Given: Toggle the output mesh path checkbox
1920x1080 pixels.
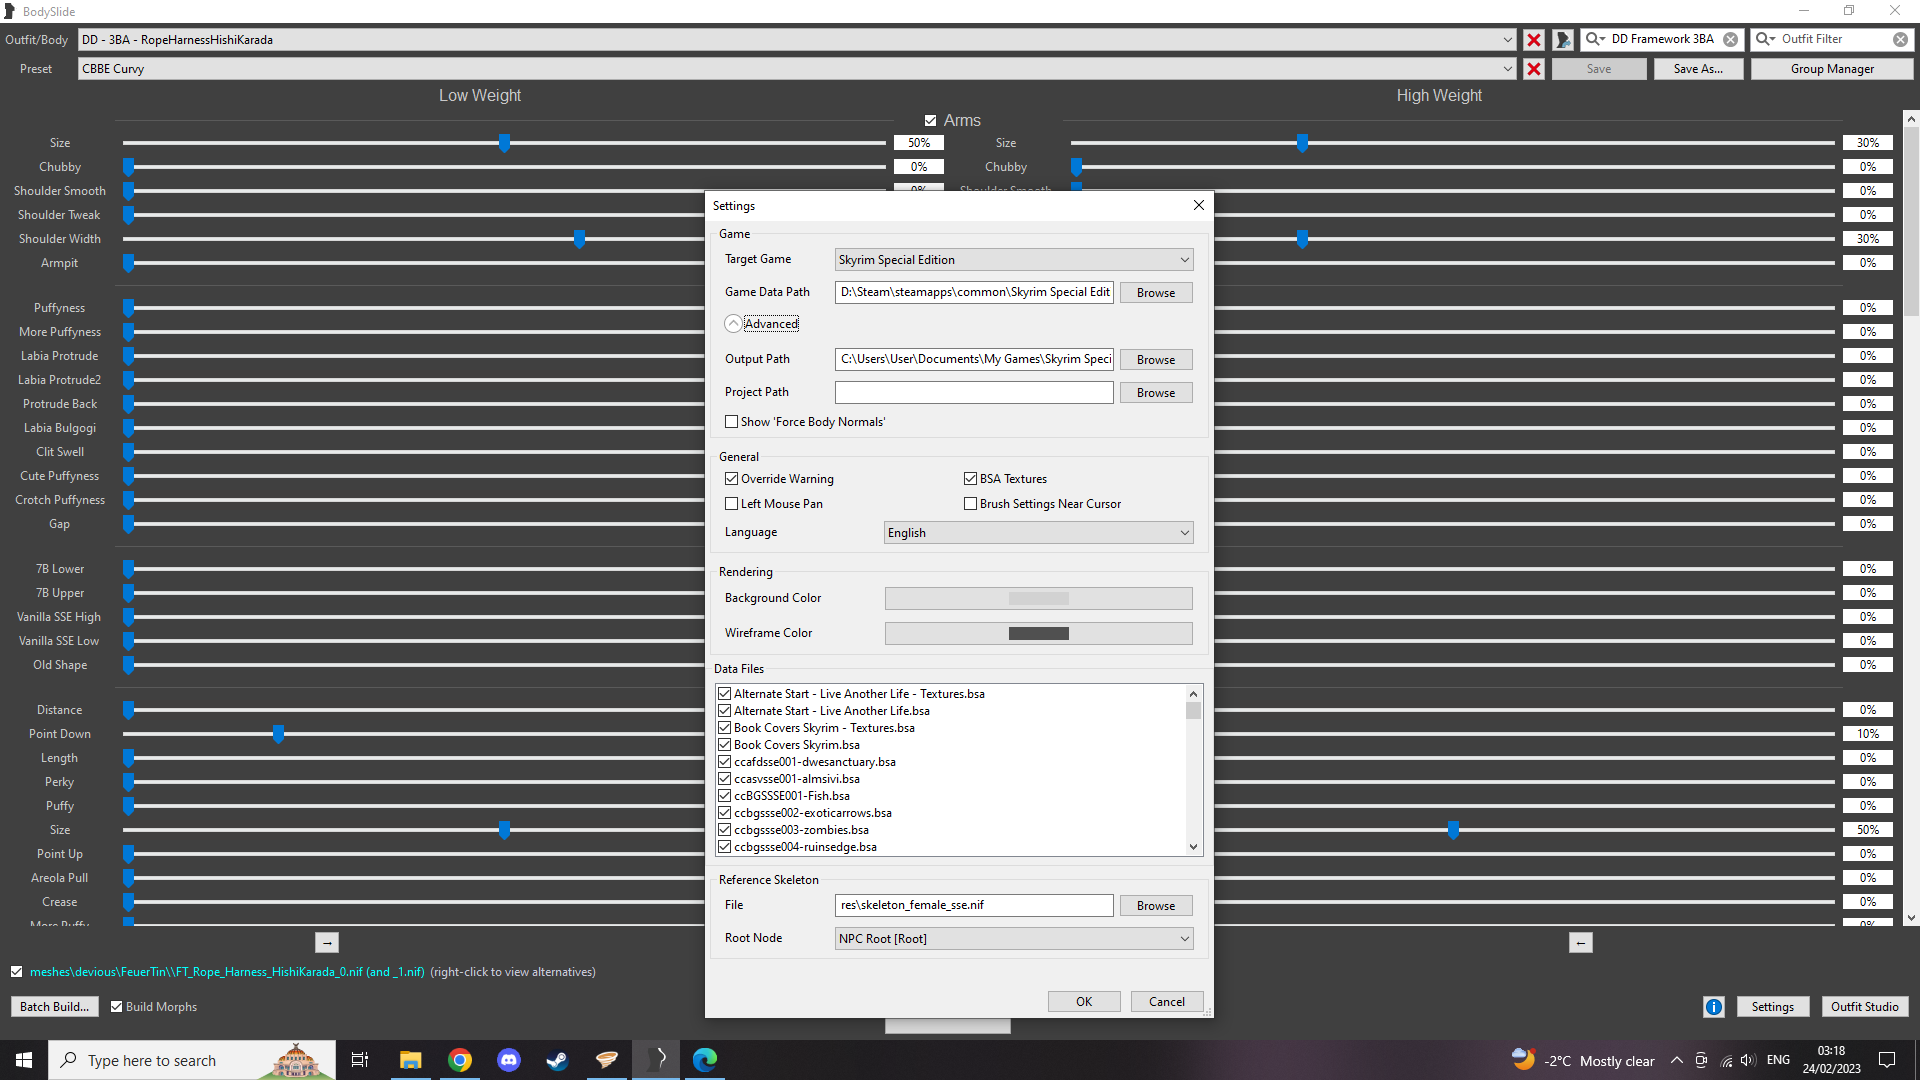Looking at the screenshot, I should (17, 972).
